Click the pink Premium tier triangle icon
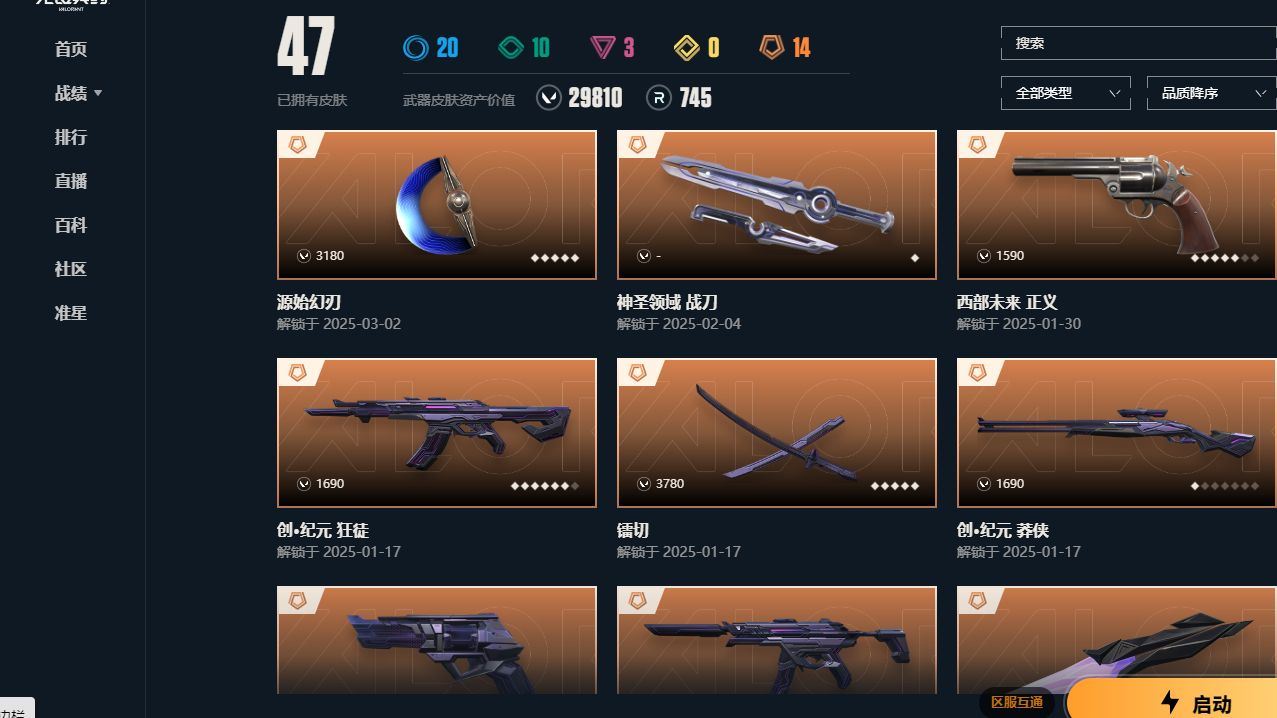 pos(602,47)
